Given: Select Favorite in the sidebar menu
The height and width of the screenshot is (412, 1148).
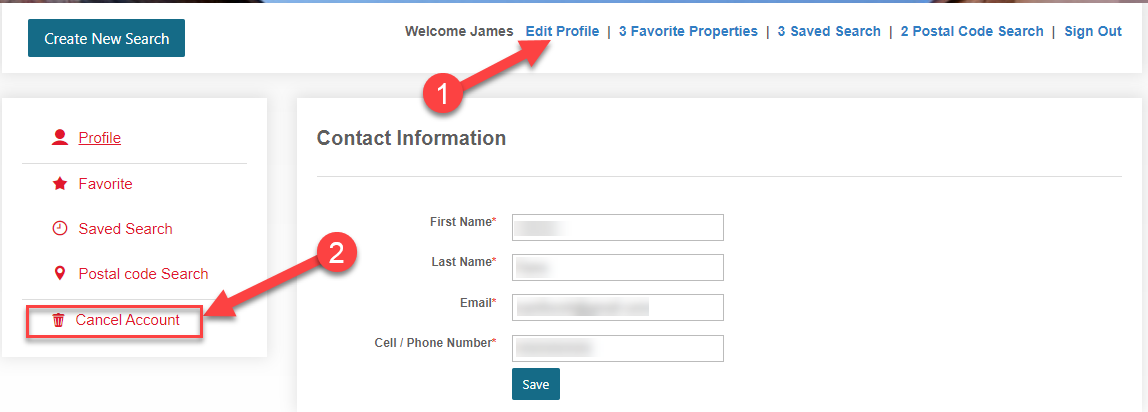Looking at the screenshot, I should tap(105, 184).
